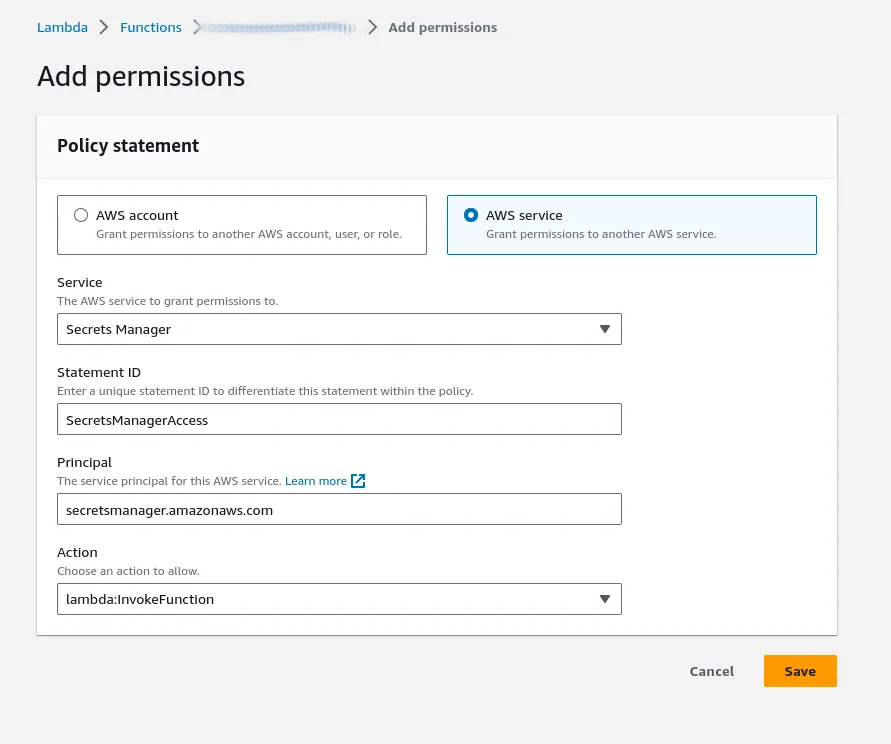Screen dimensions: 891x744
Task: Click the Service dropdown arrow icon
Action: click(x=605, y=329)
